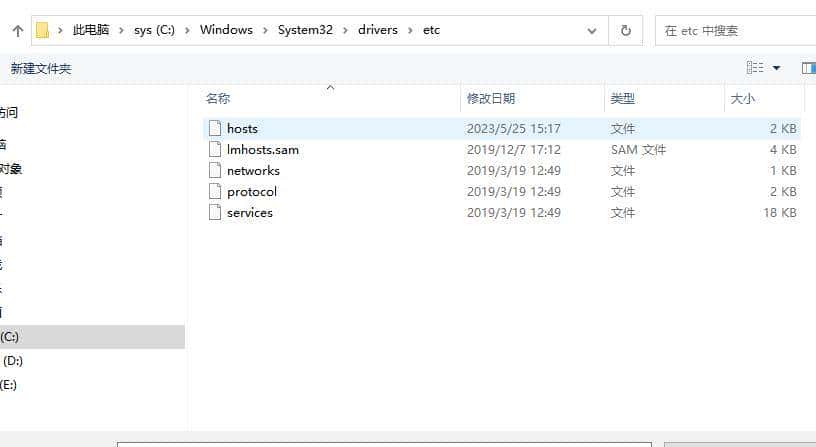Click networks size 1 KB
The width and height of the screenshot is (816, 447).
coord(783,171)
